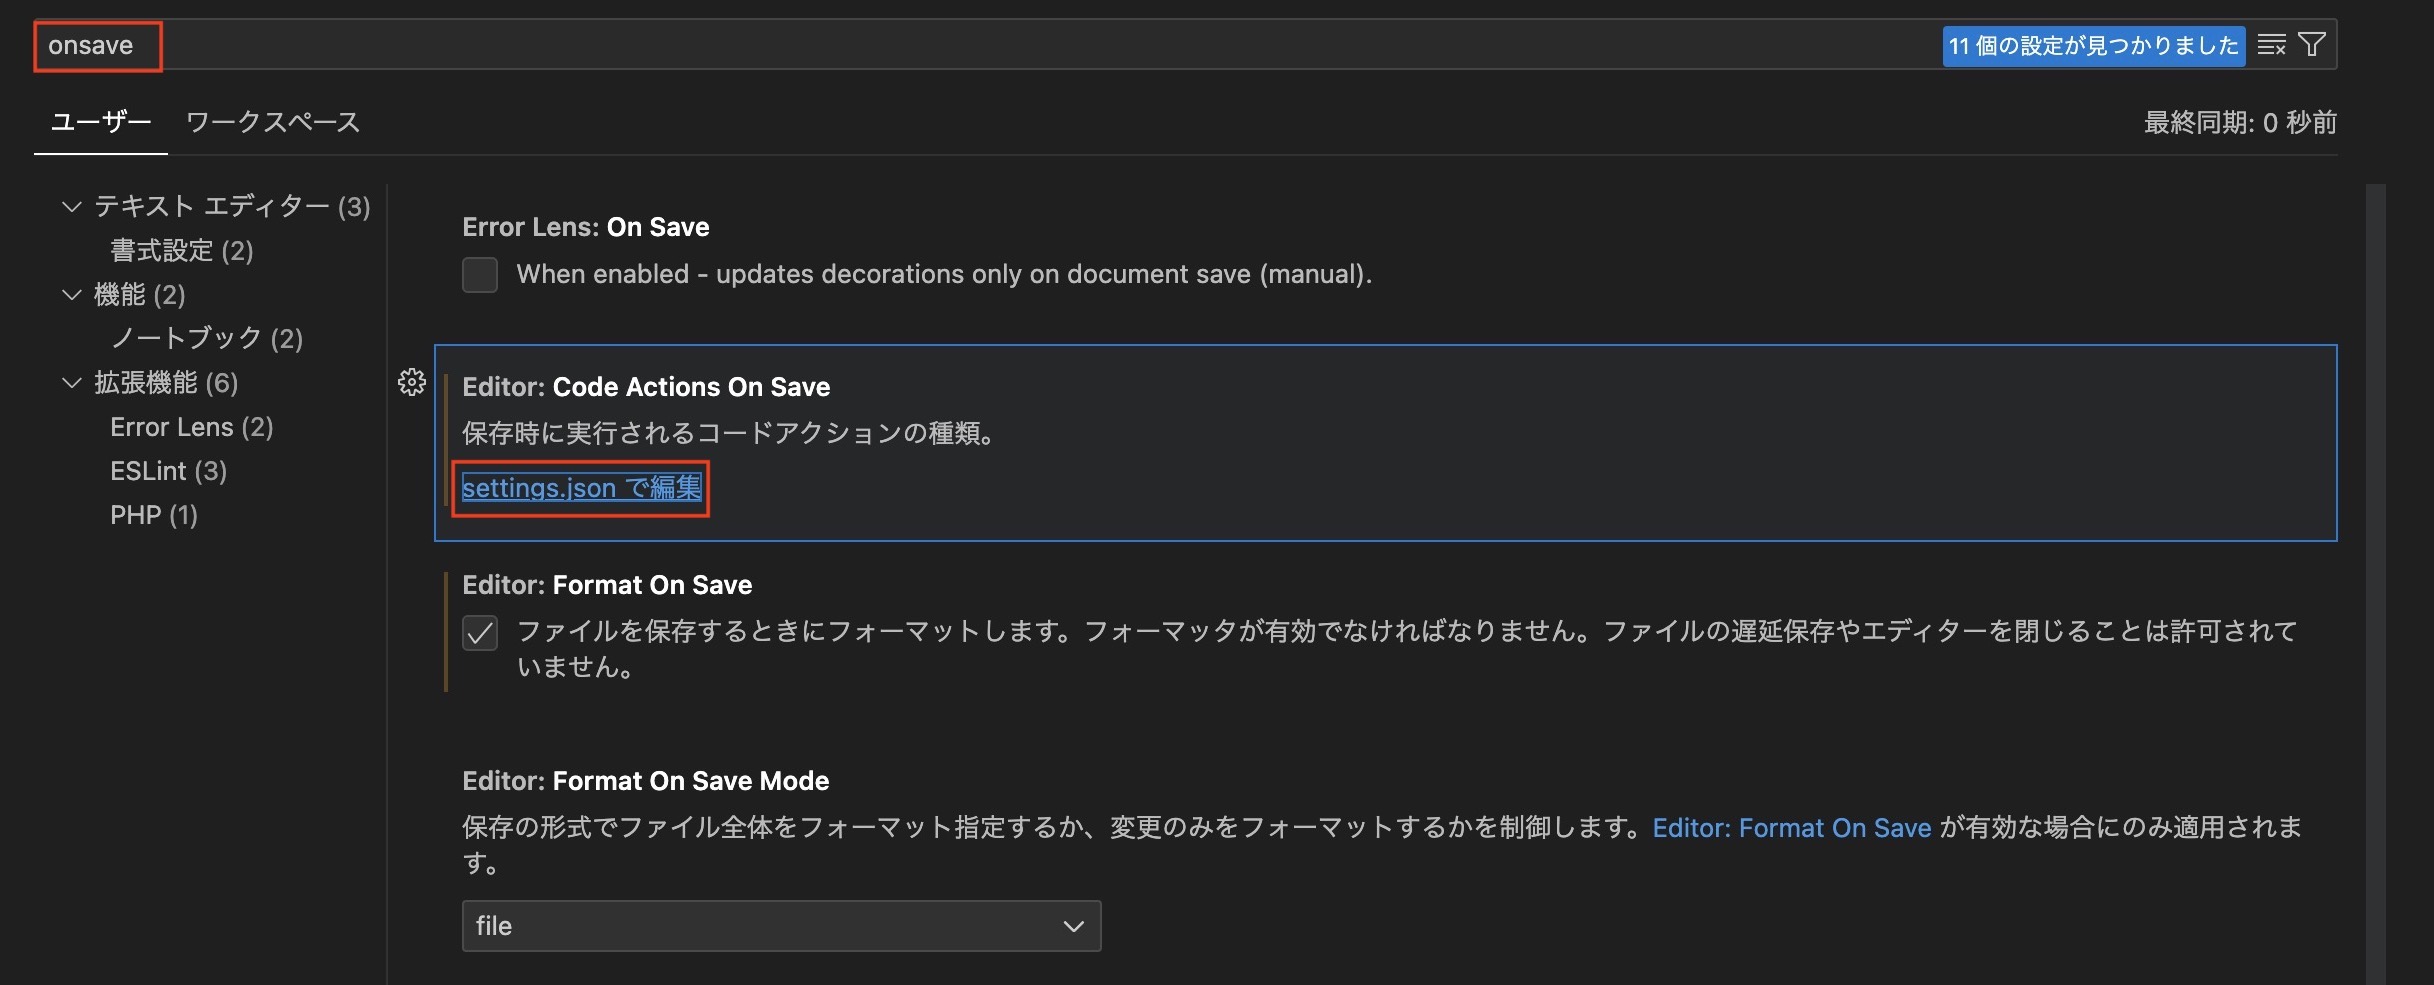The height and width of the screenshot is (985, 2434).
Task: Select the PHP category in the sidebar
Action: pyautogui.click(x=154, y=514)
